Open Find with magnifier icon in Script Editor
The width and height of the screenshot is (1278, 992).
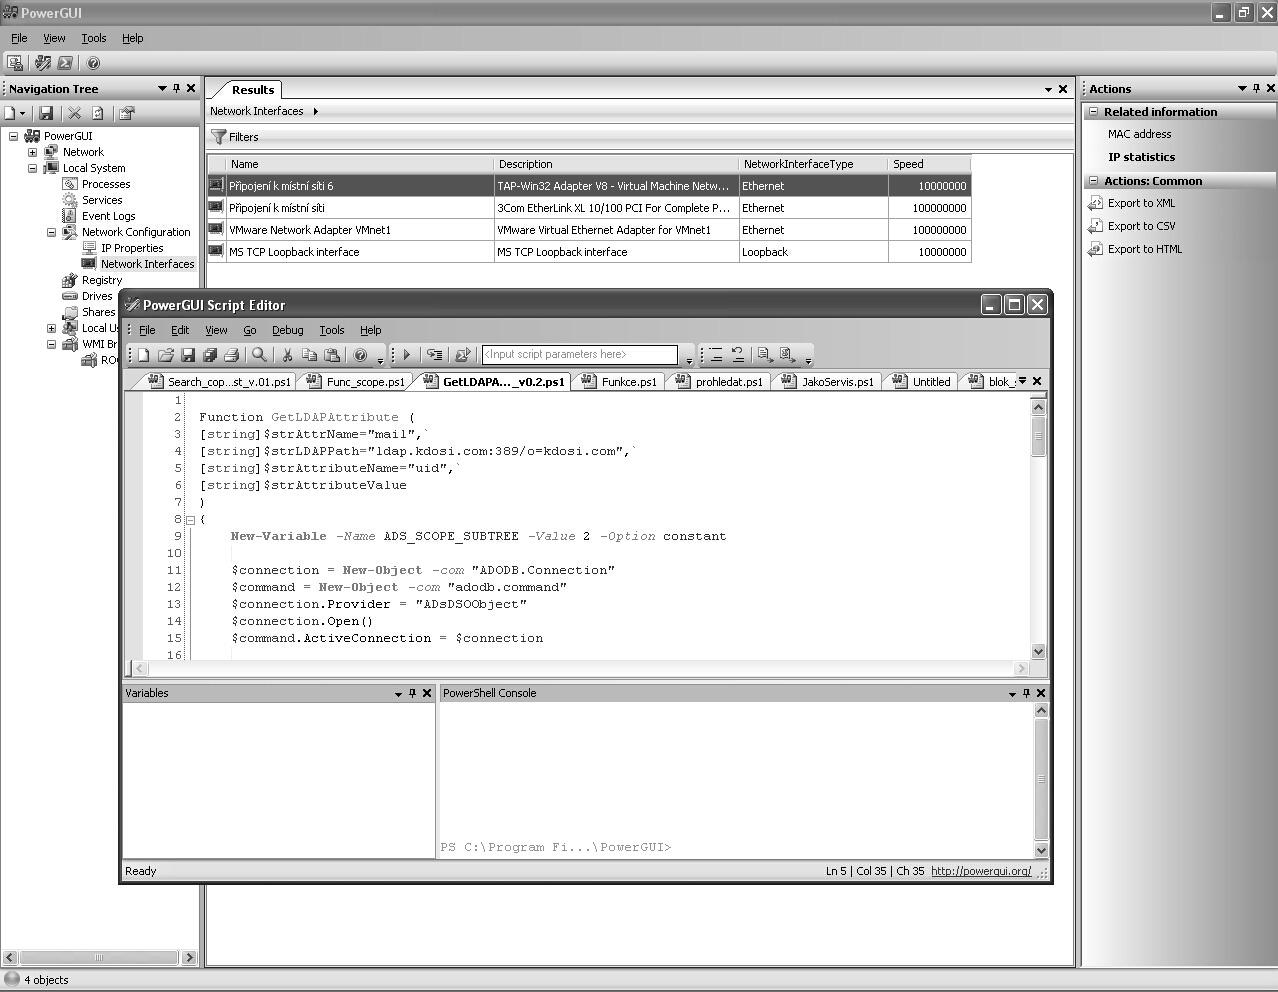(259, 354)
